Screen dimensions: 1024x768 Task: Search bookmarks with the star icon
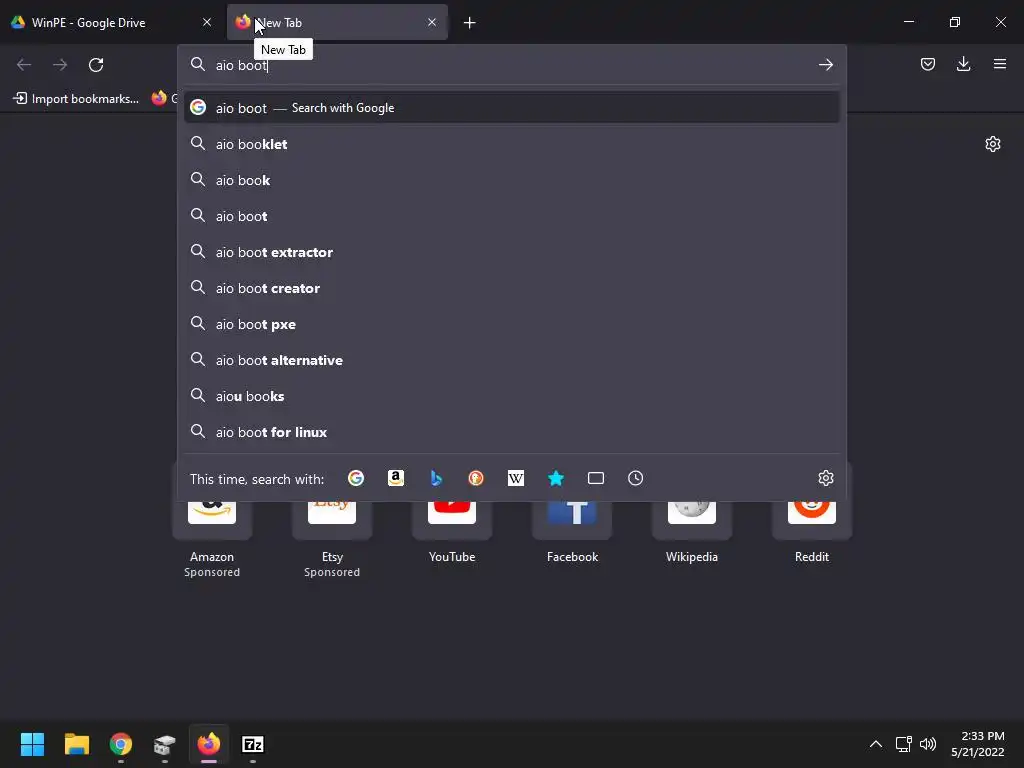click(556, 478)
